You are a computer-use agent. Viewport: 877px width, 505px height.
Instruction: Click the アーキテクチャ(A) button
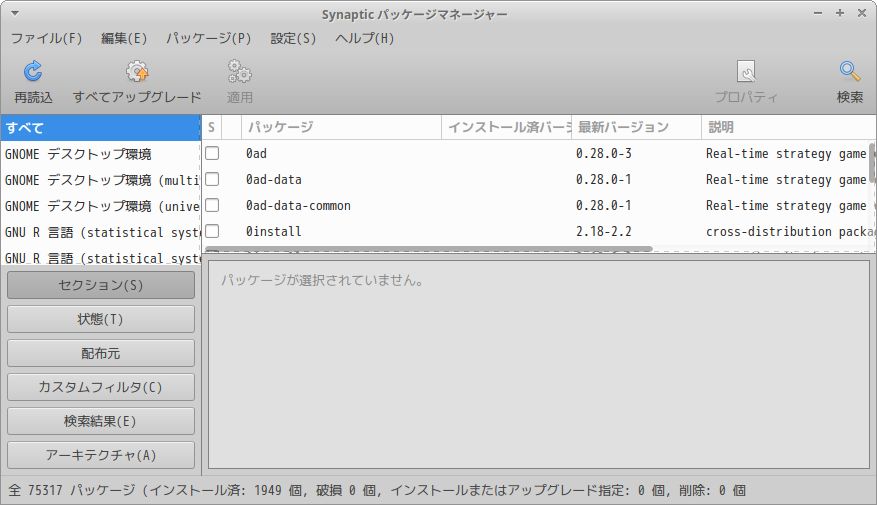tap(101, 455)
